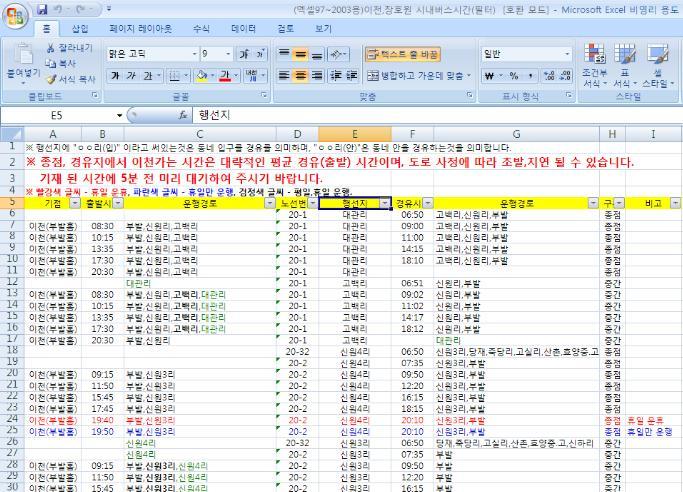
Task: Switch to the 홈 ribbon tab
Action: click(x=47, y=29)
